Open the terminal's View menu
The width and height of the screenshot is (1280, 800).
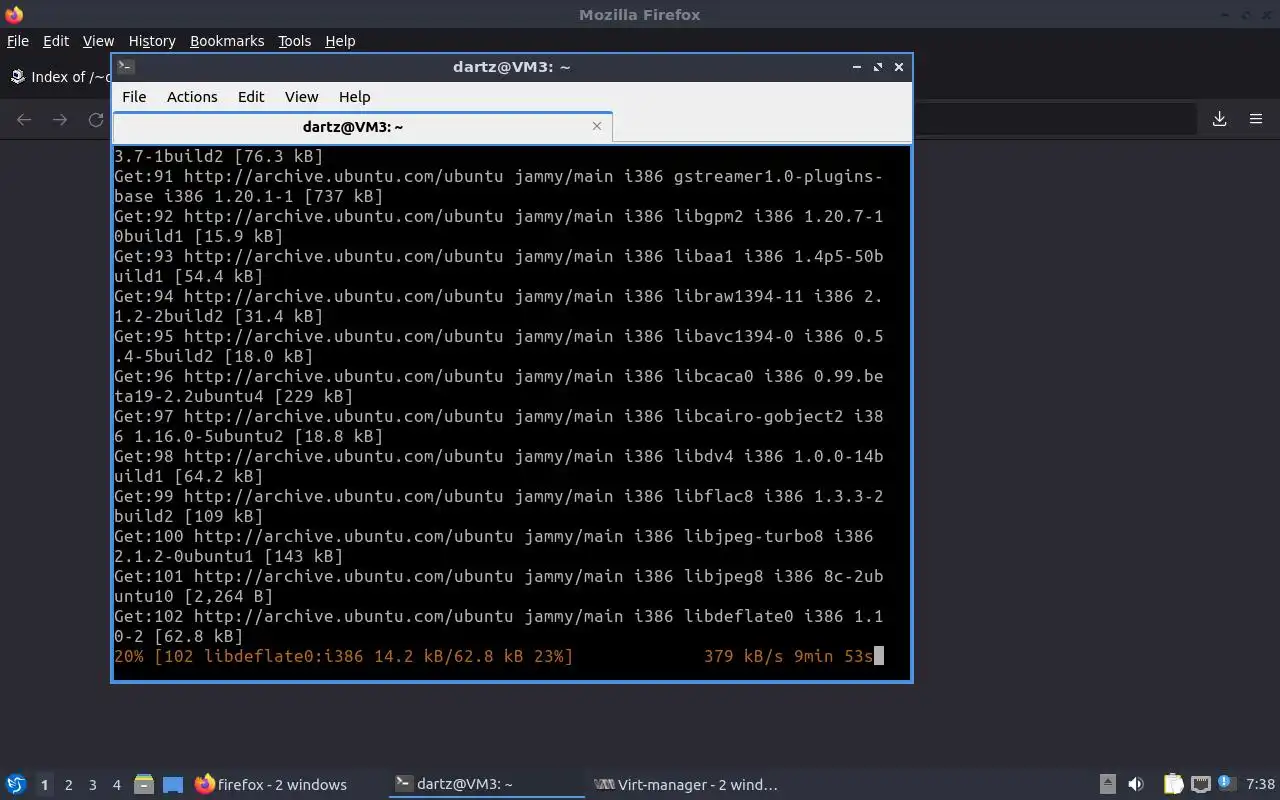301,97
